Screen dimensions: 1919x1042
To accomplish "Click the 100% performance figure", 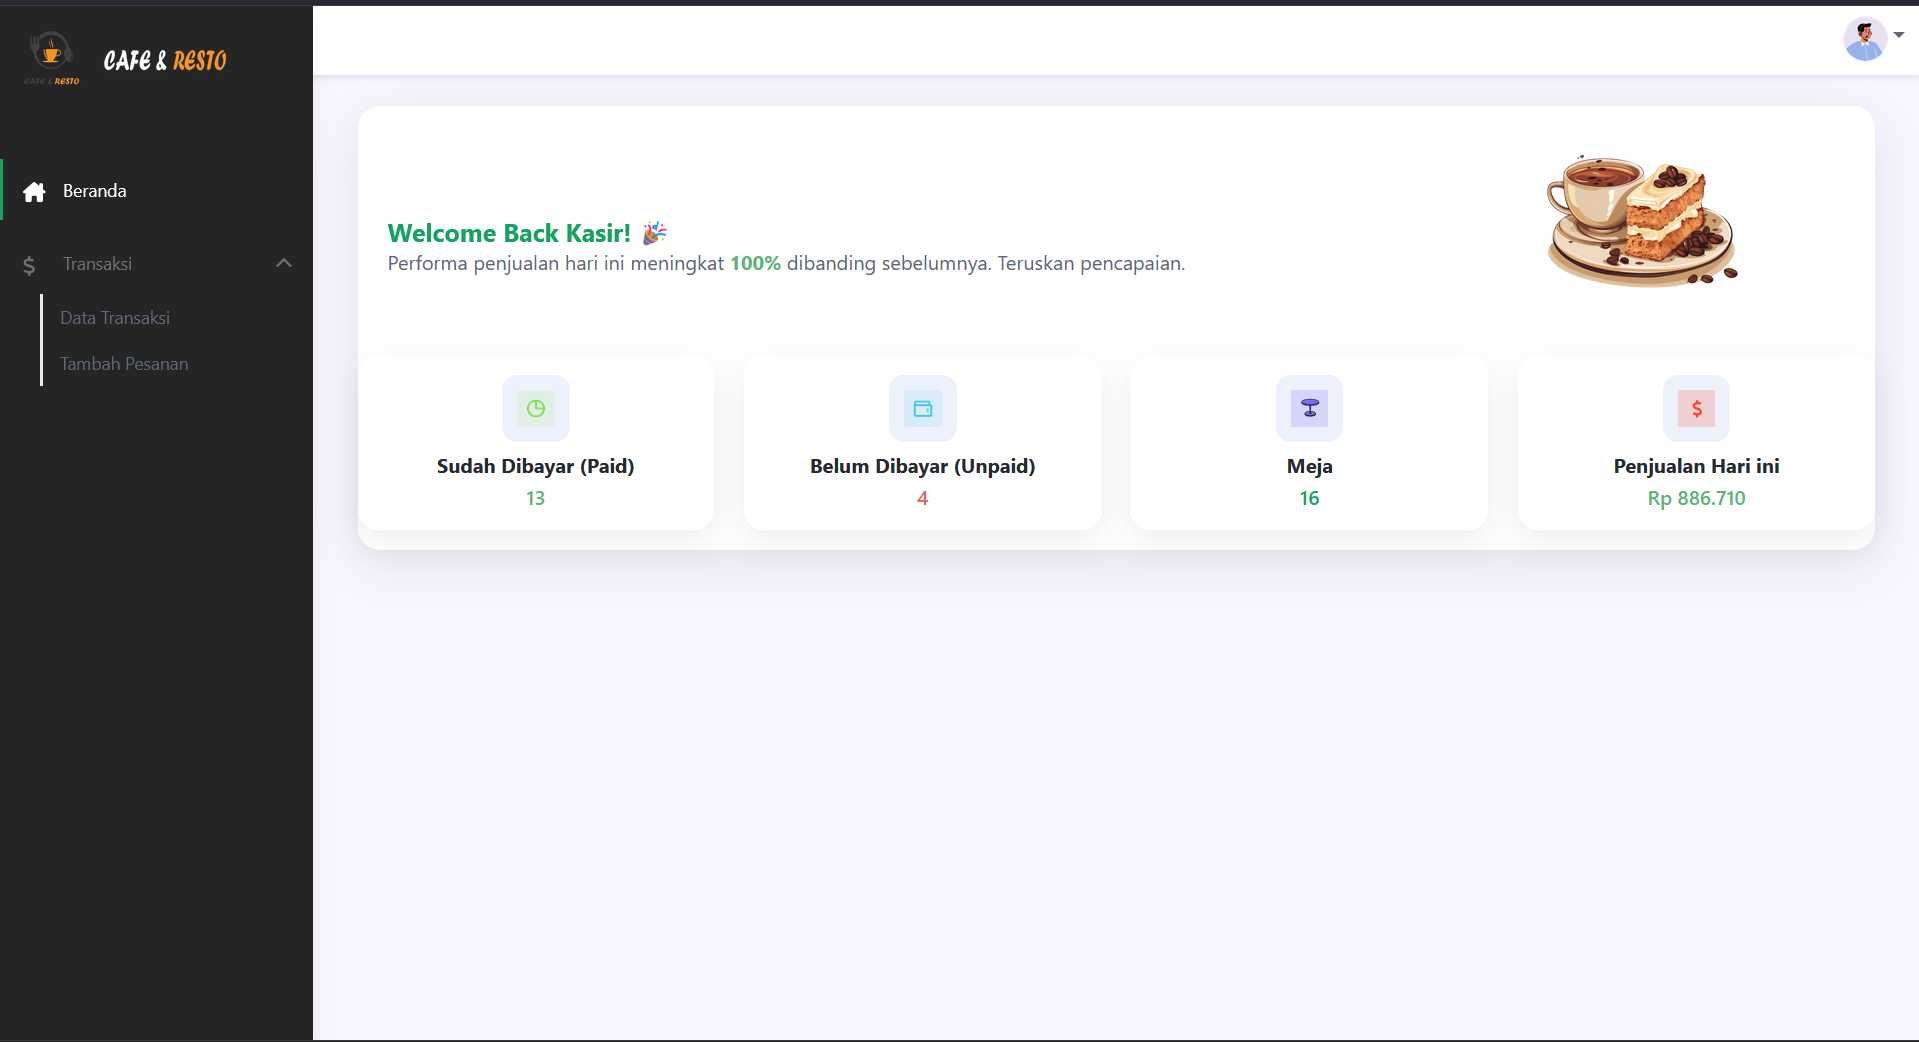I will pyautogui.click(x=755, y=263).
